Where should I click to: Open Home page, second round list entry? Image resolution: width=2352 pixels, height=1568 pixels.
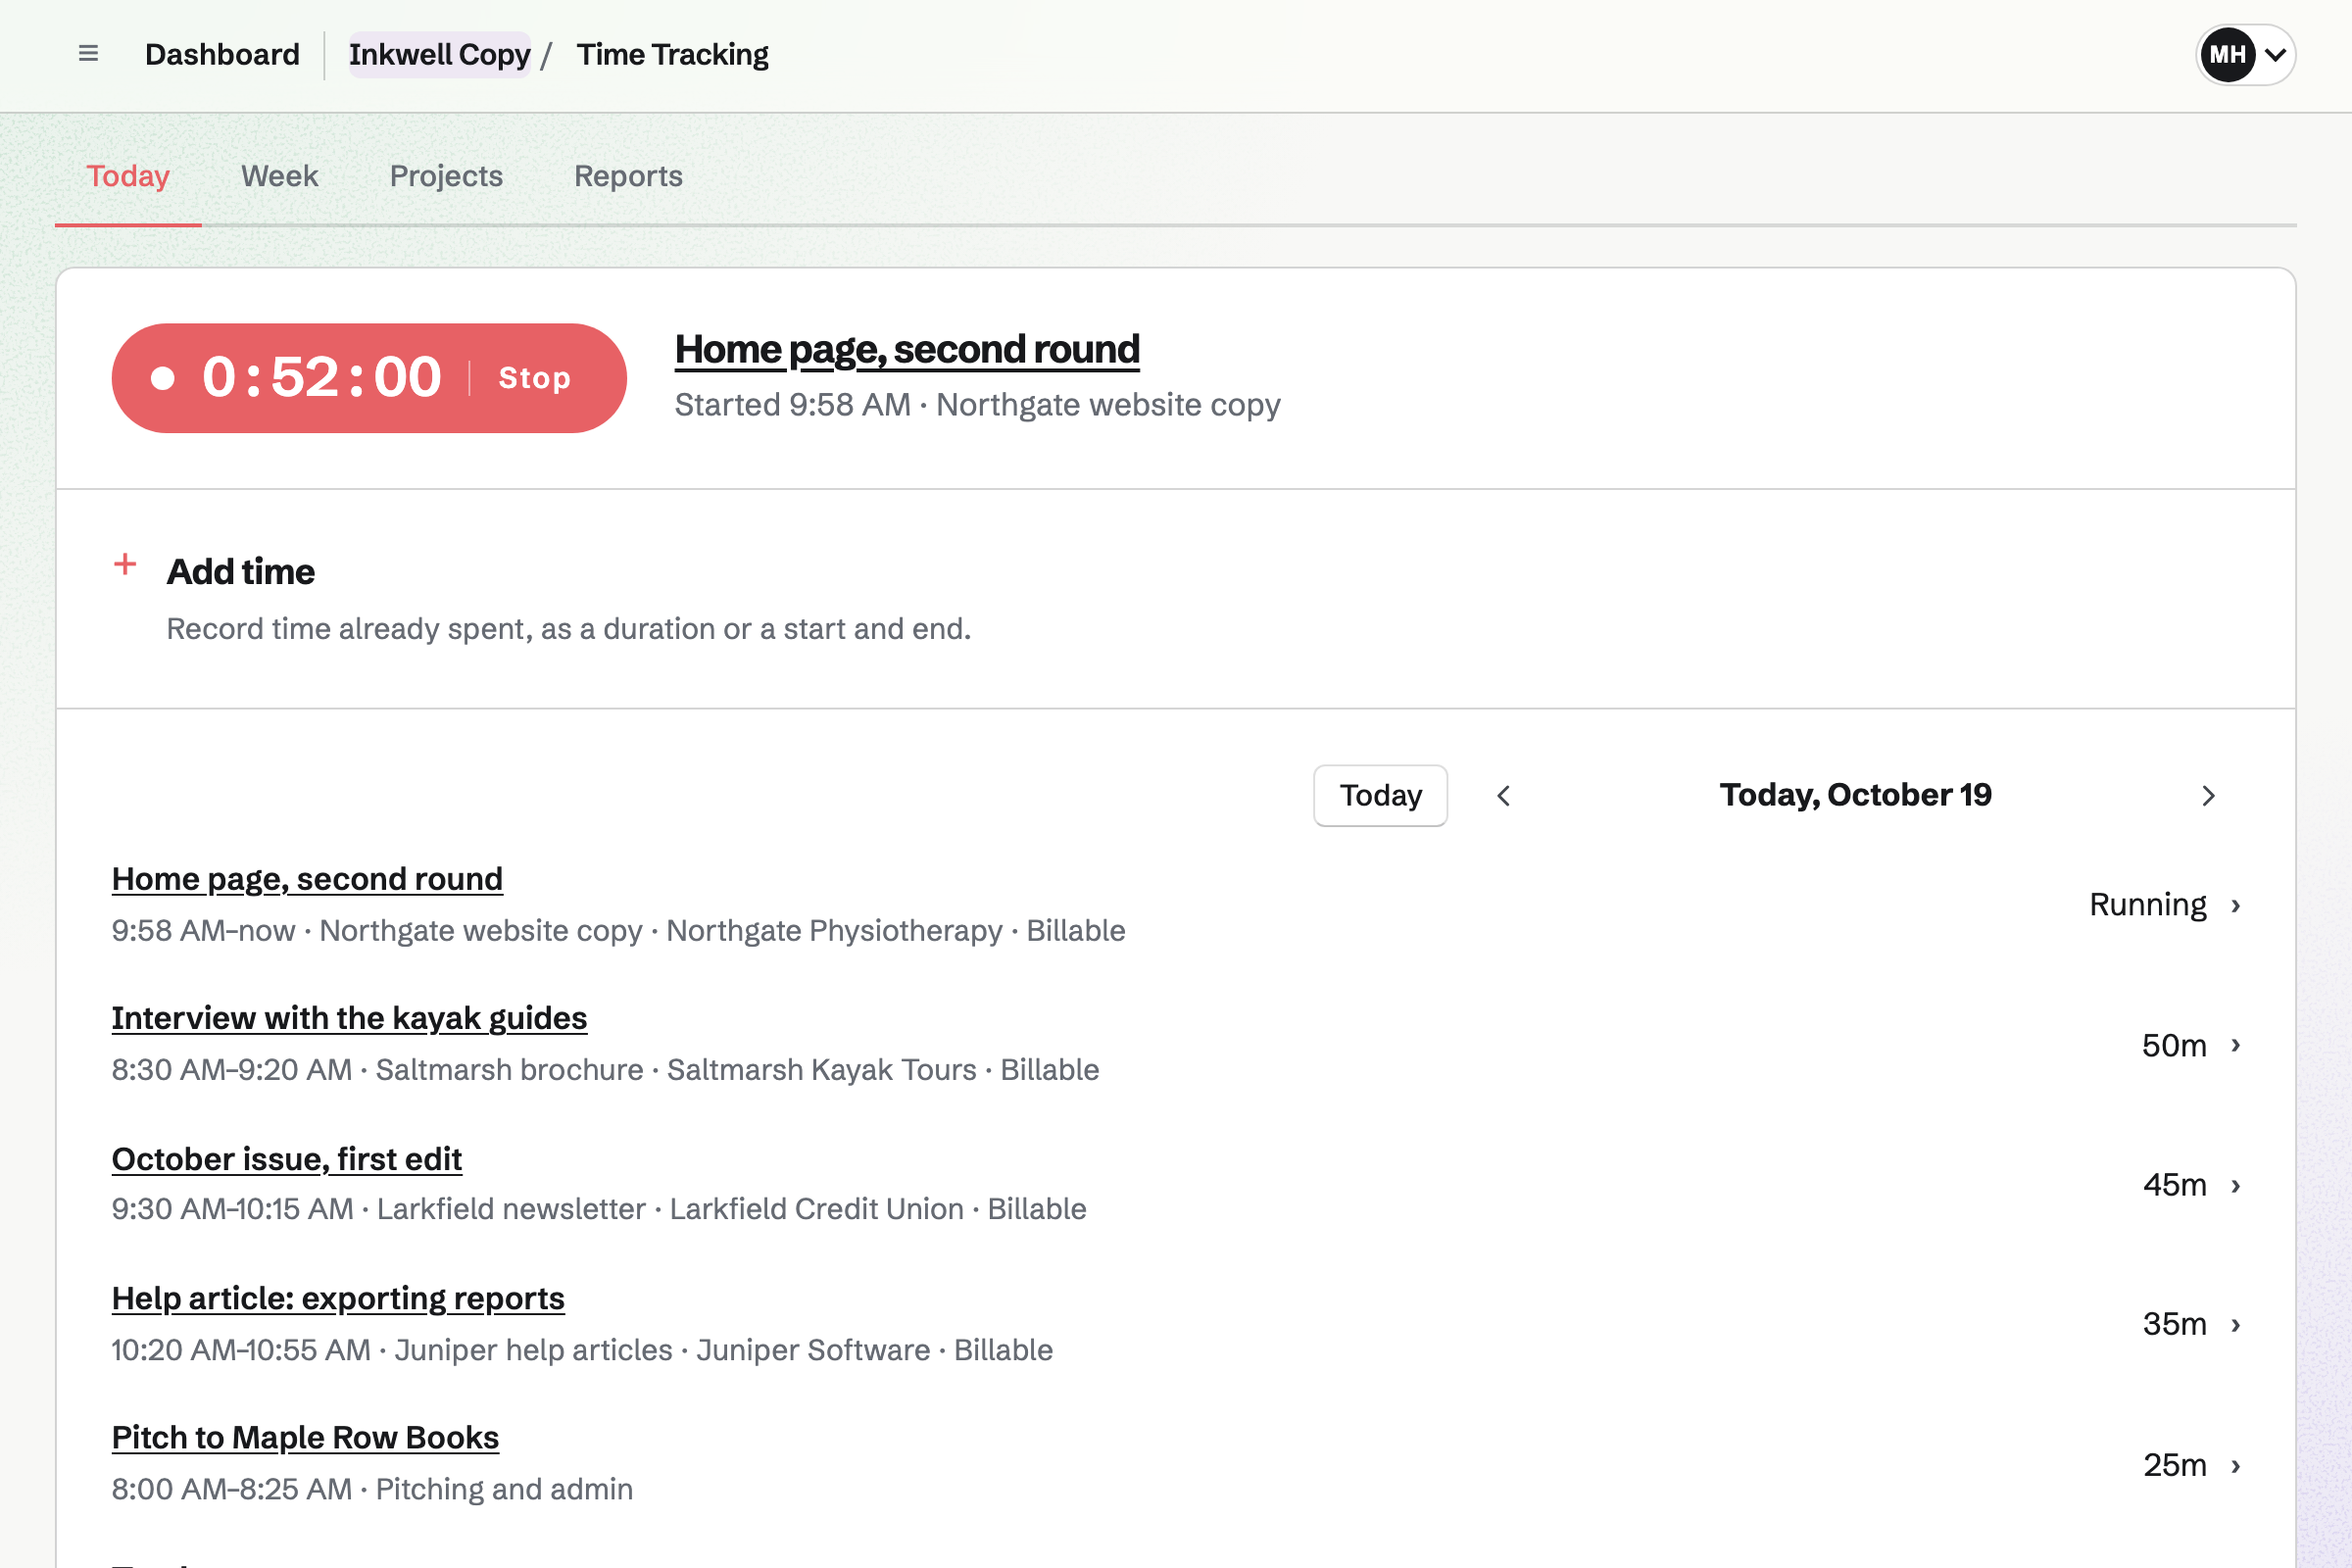pyautogui.click(x=307, y=879)
